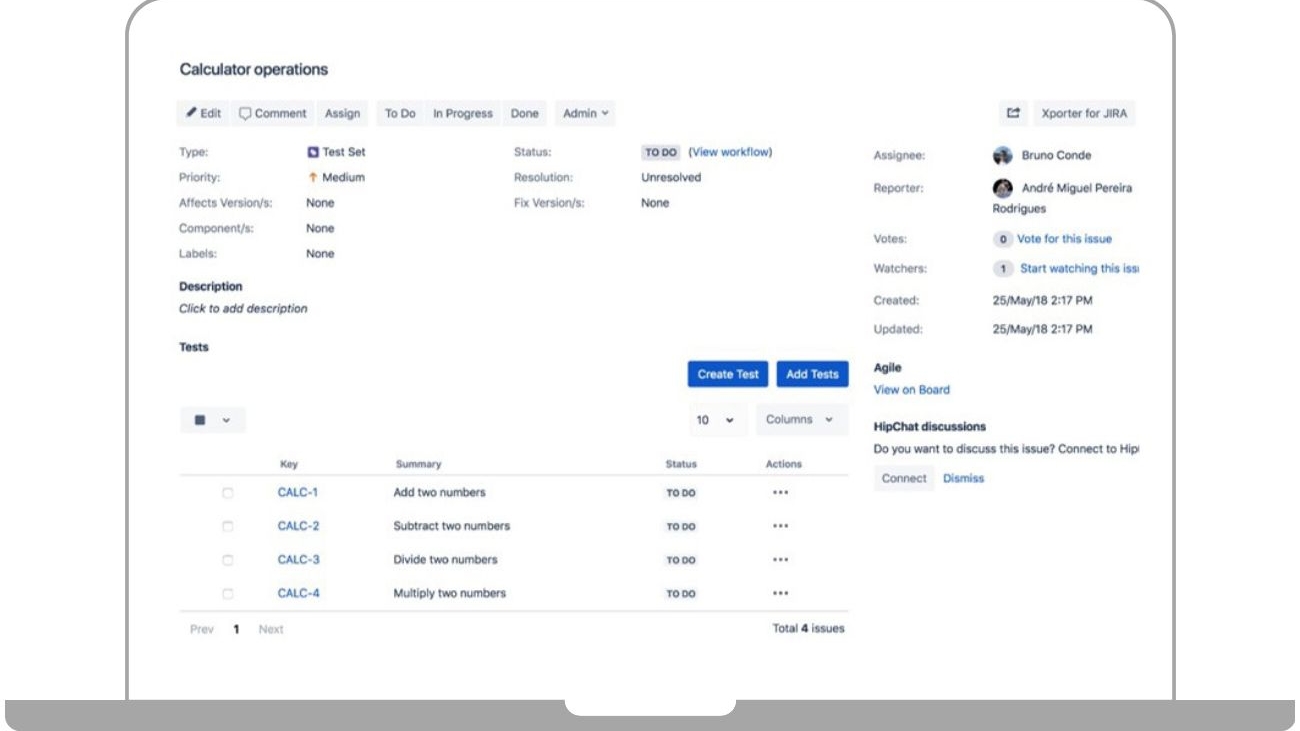
Task: Open bulk selection dropdown above table
Action: (x=212, y=420)
